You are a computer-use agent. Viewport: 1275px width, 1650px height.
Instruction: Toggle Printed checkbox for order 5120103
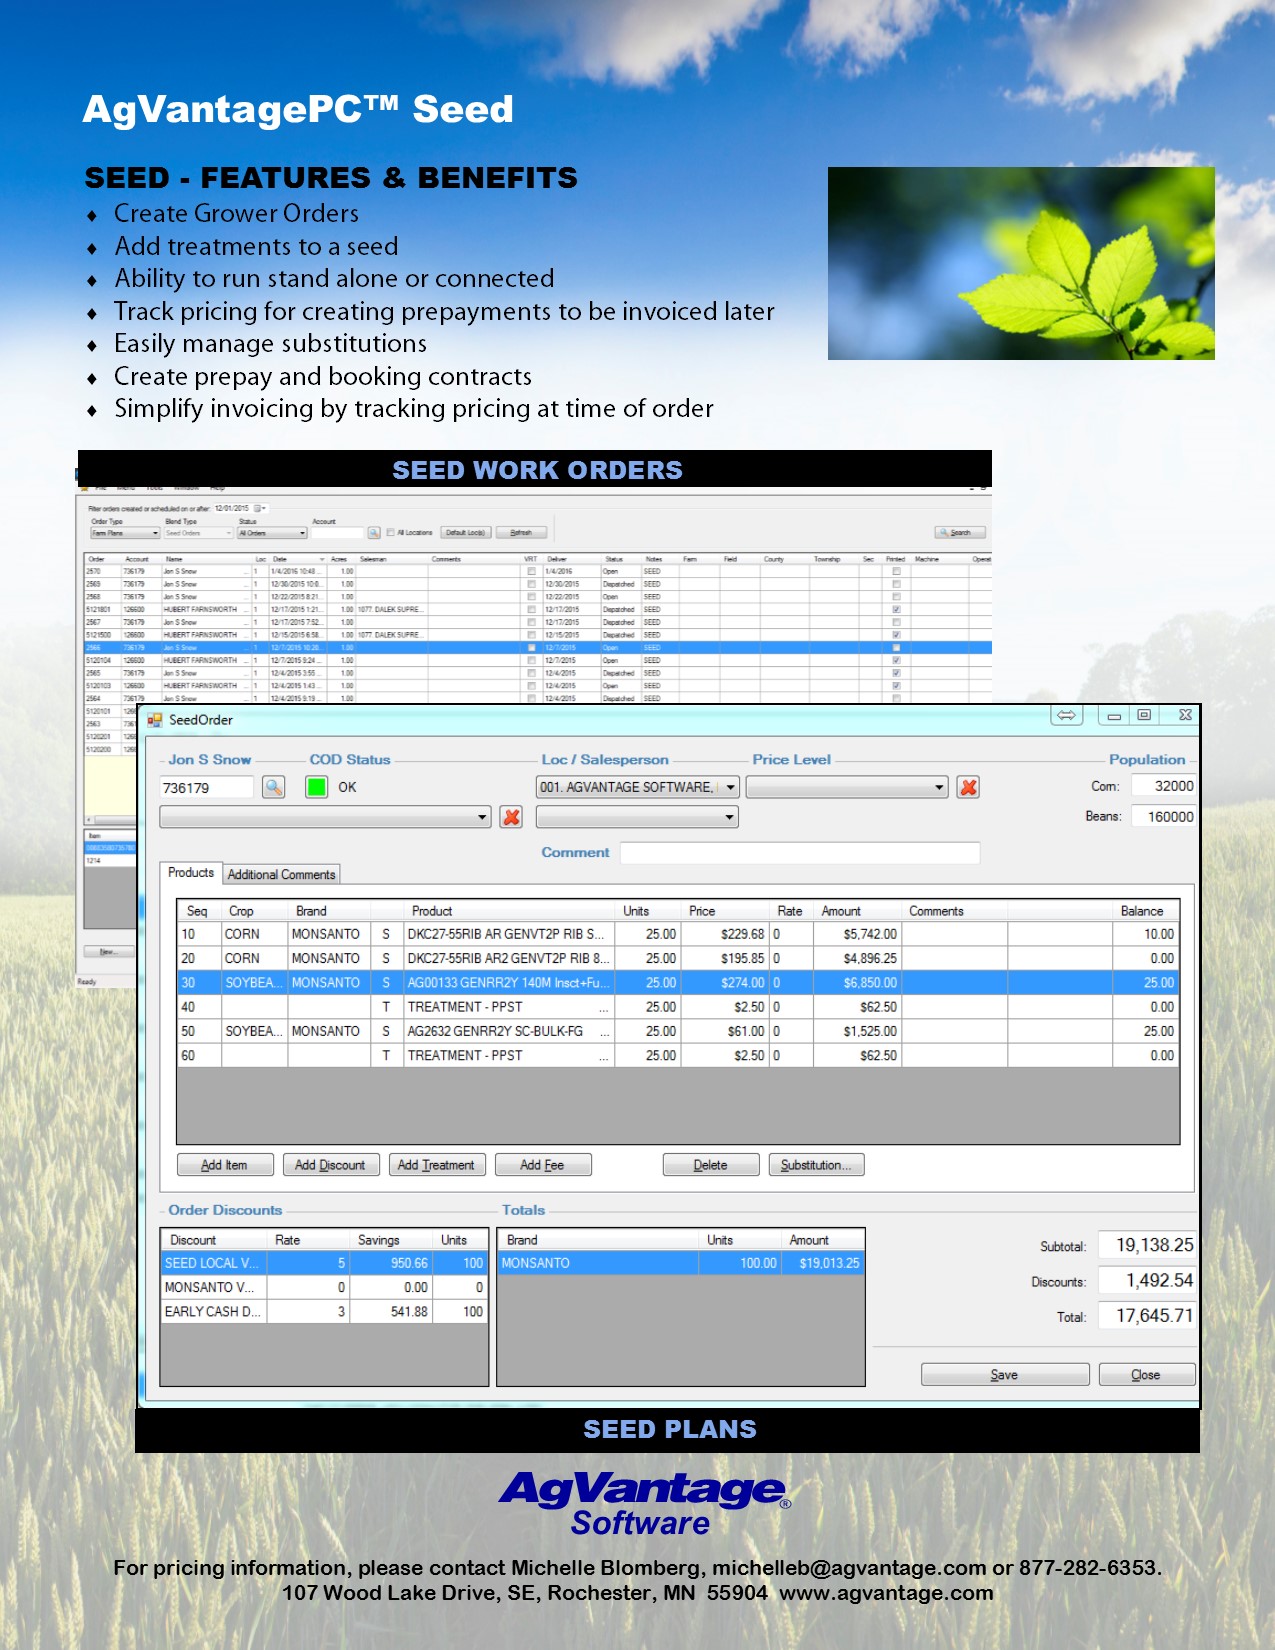tap(896, 686)
